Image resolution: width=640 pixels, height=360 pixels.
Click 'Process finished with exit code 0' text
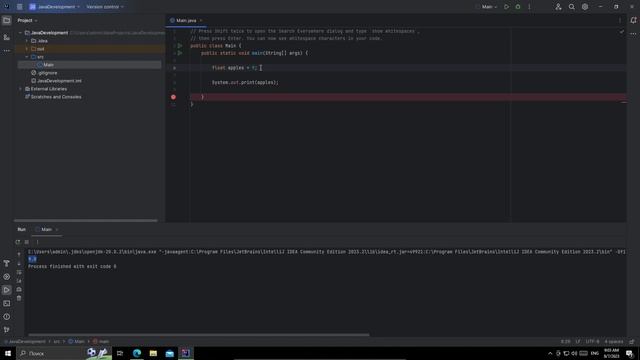pyautogui.click(x=72, y=267)
